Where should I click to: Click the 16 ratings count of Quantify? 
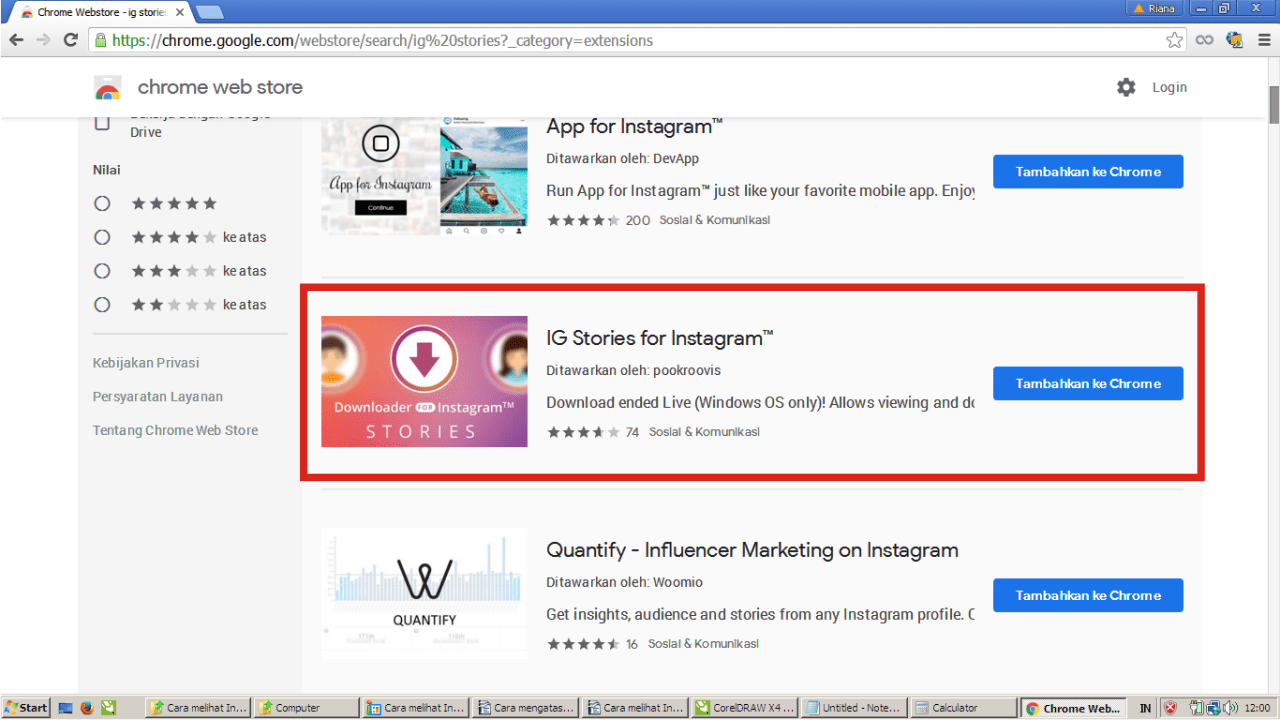(632, 644)
